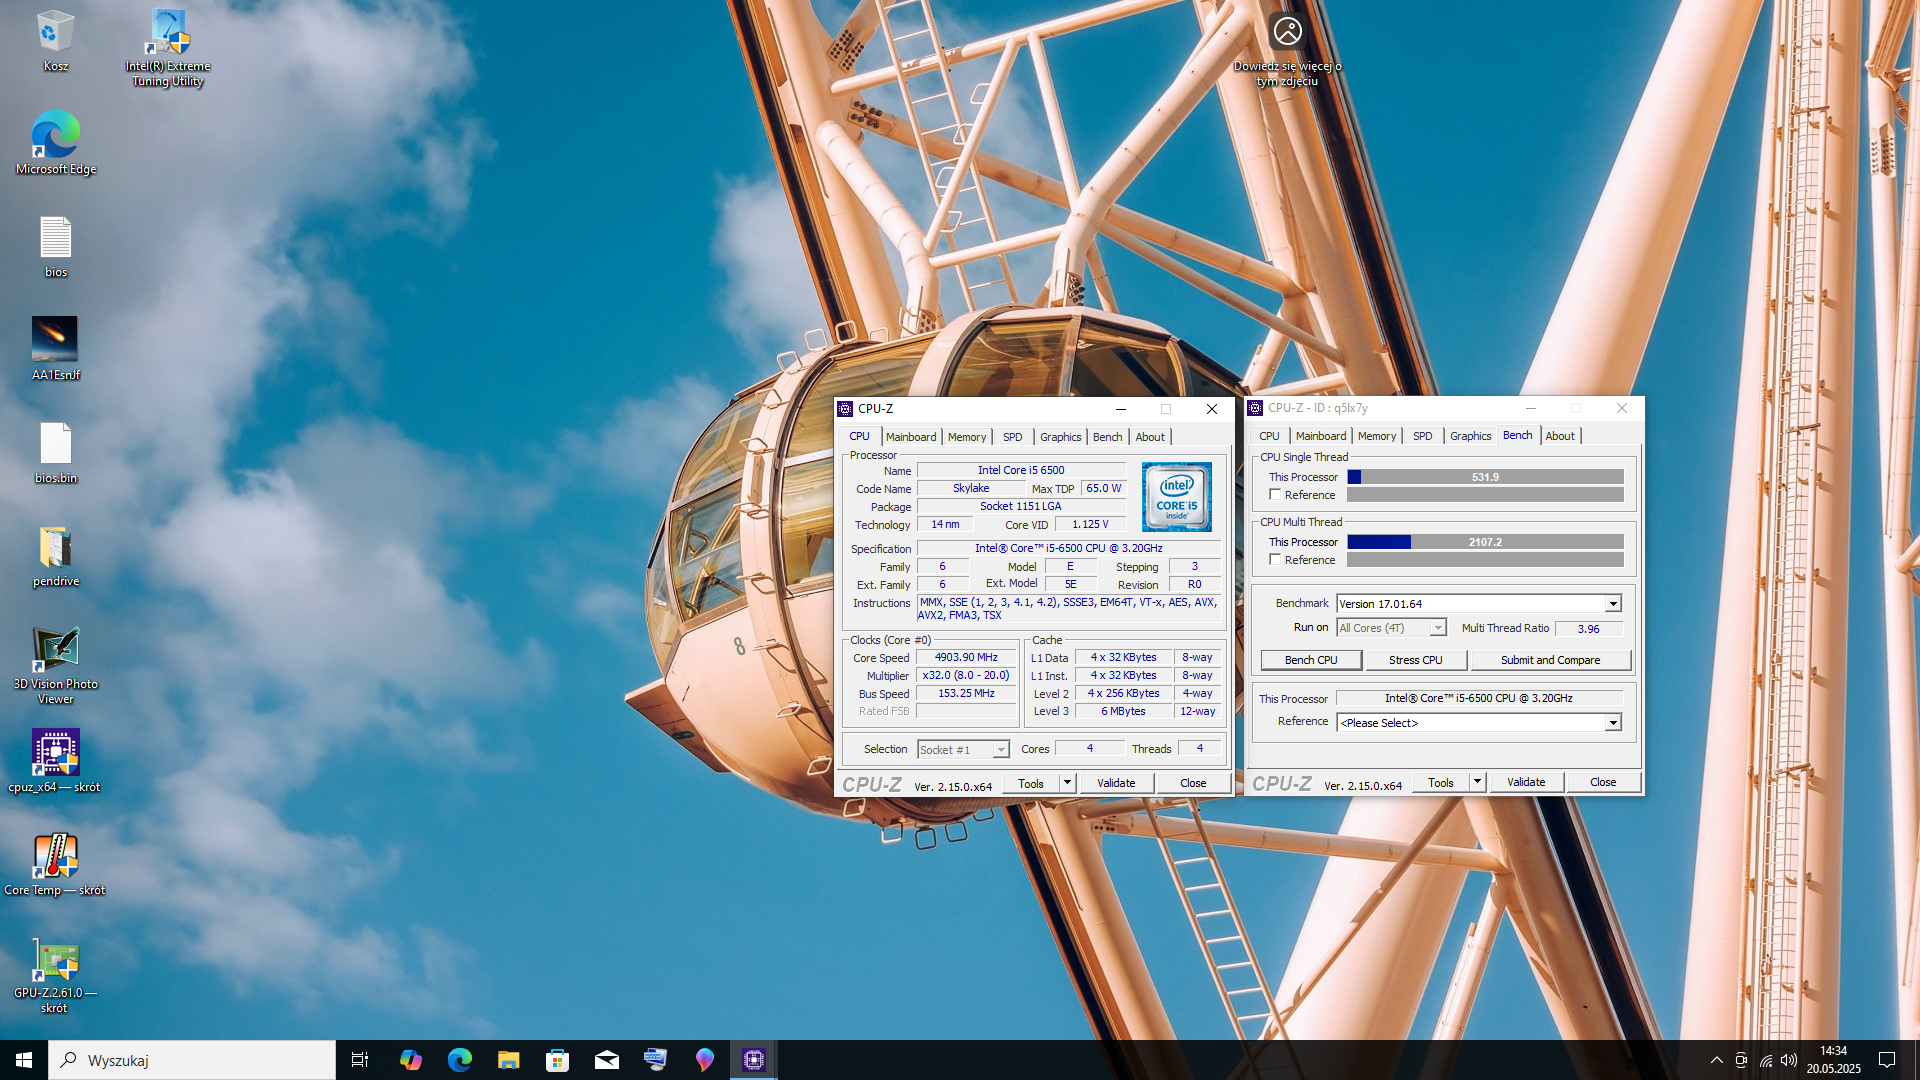Image resolution: width=1920 pixels, height=1080 pixels.
Task: Click the Multi Thread This Processor score bar
Action: [x=1485, y=542]
